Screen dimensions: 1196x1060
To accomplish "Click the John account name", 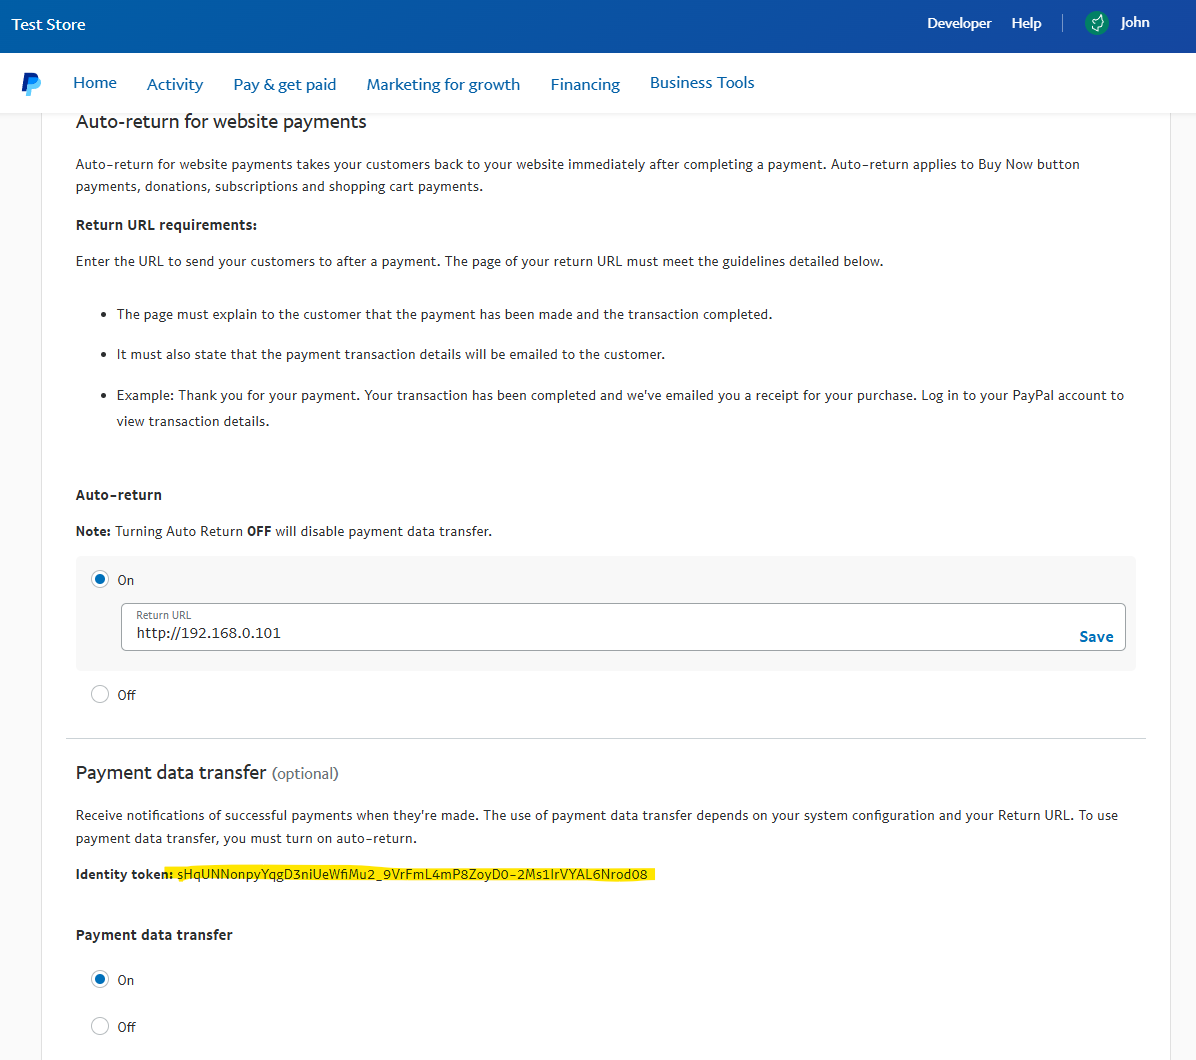I will tap(1134, 22).
